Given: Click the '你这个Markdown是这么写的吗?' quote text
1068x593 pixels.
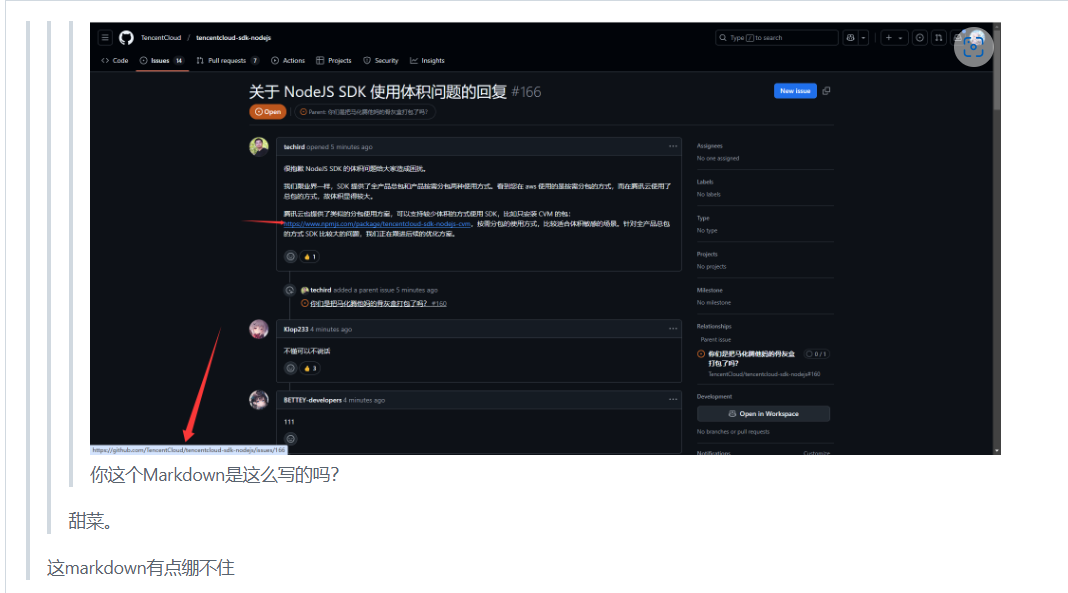Looking at the screenshot, I should click(215, 475).
